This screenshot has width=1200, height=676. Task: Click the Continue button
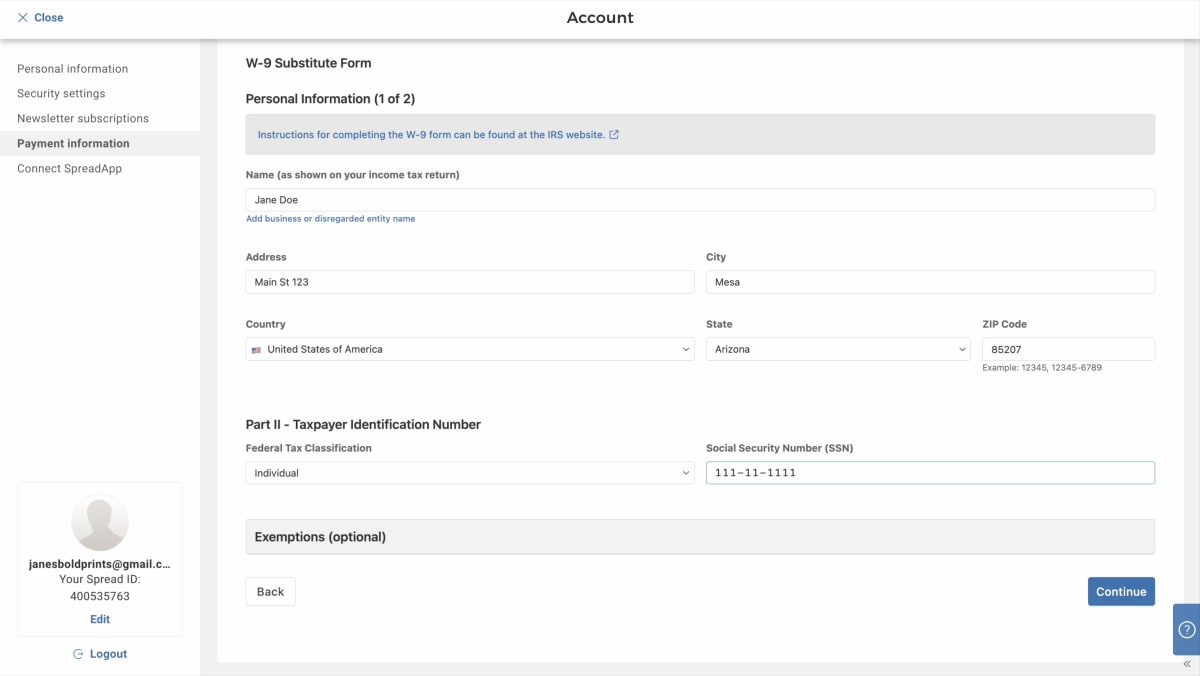pyautogui.click(x=1121, y=592)
